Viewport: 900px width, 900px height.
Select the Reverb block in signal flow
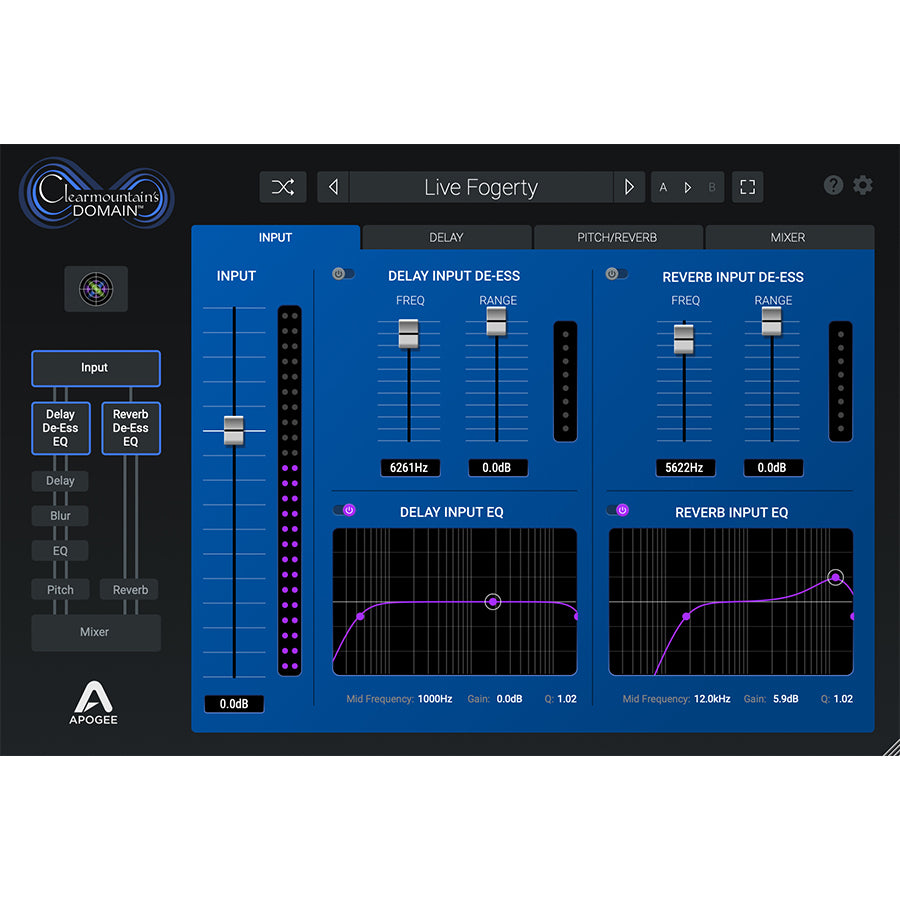click(130, 590)
